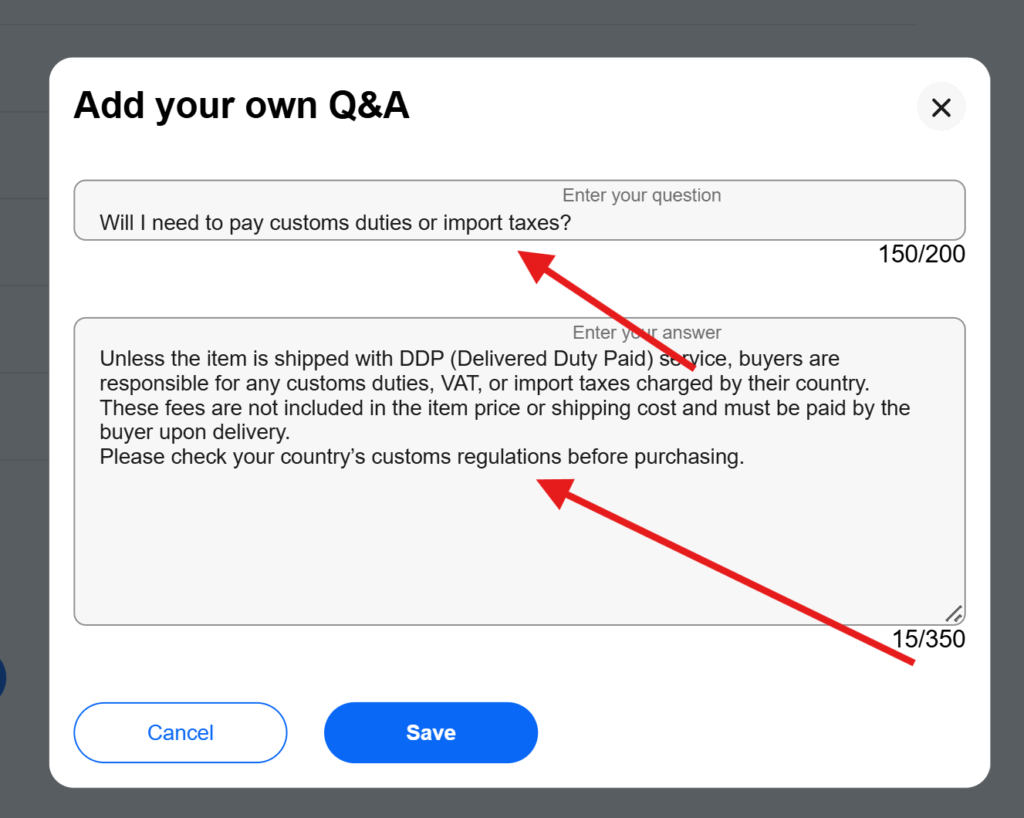Click the 15/350 answer character counter
Screen dimensions: 1024x818
[928, 639]
